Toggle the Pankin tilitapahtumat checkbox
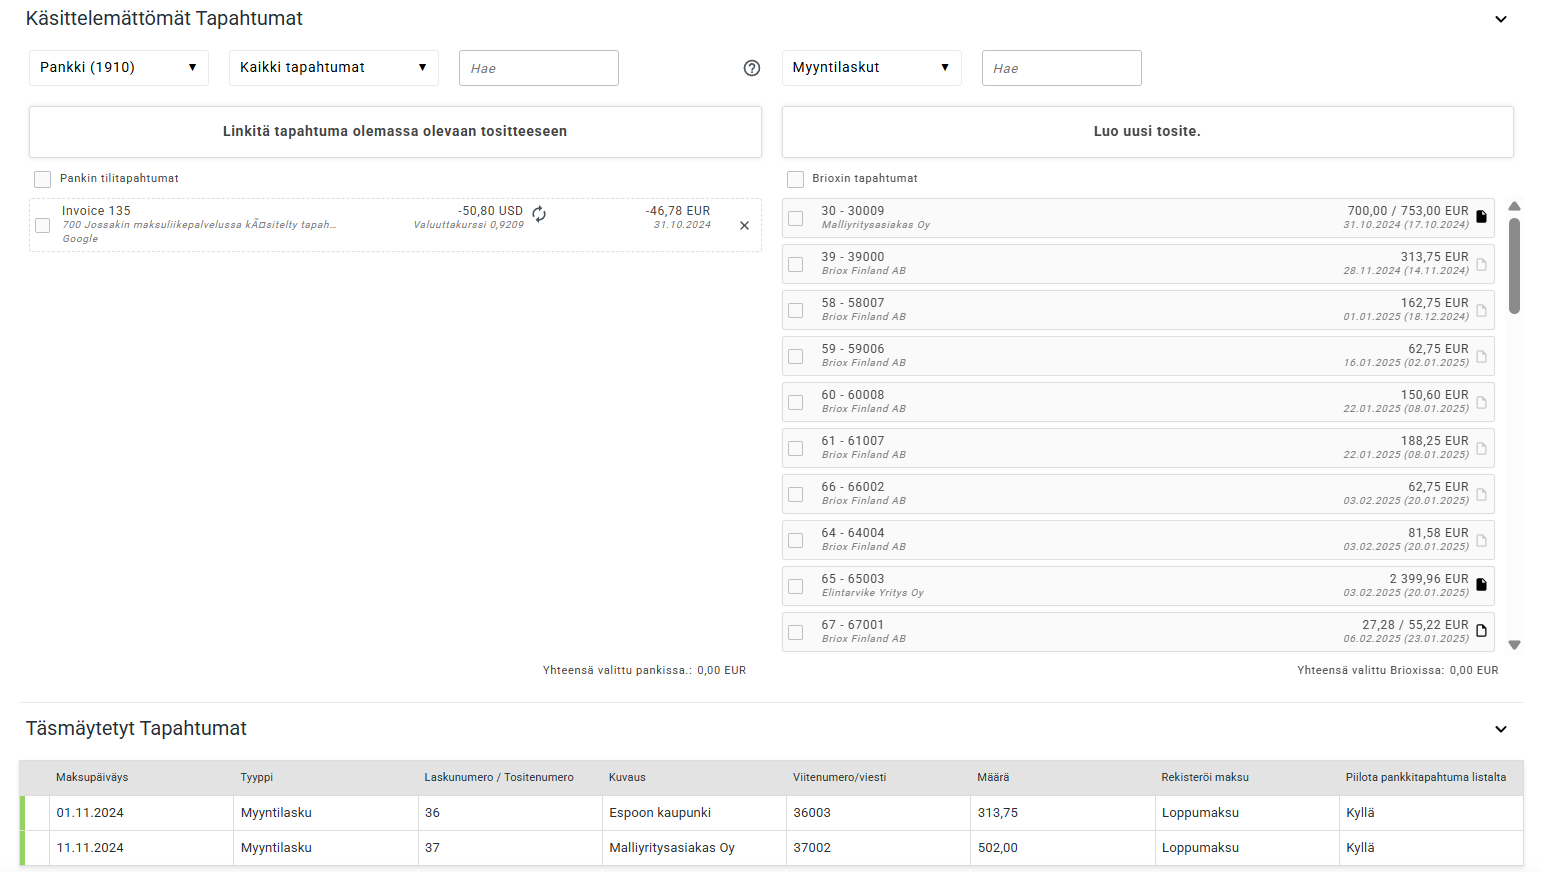The height and width of the screenshot is (872, 1541). coord(43,179)
